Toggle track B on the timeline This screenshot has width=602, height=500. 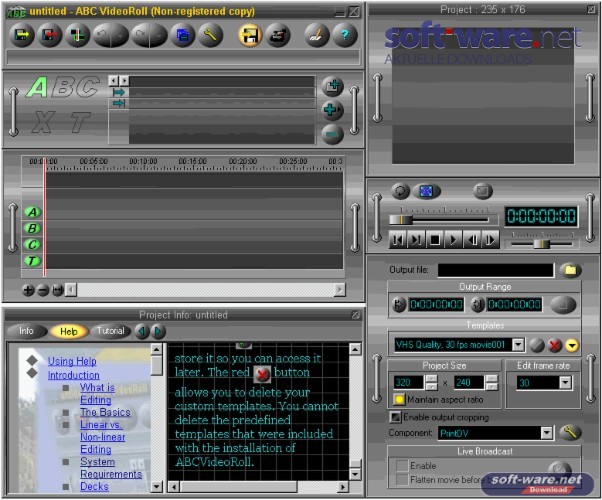click(x=32, y=228)
